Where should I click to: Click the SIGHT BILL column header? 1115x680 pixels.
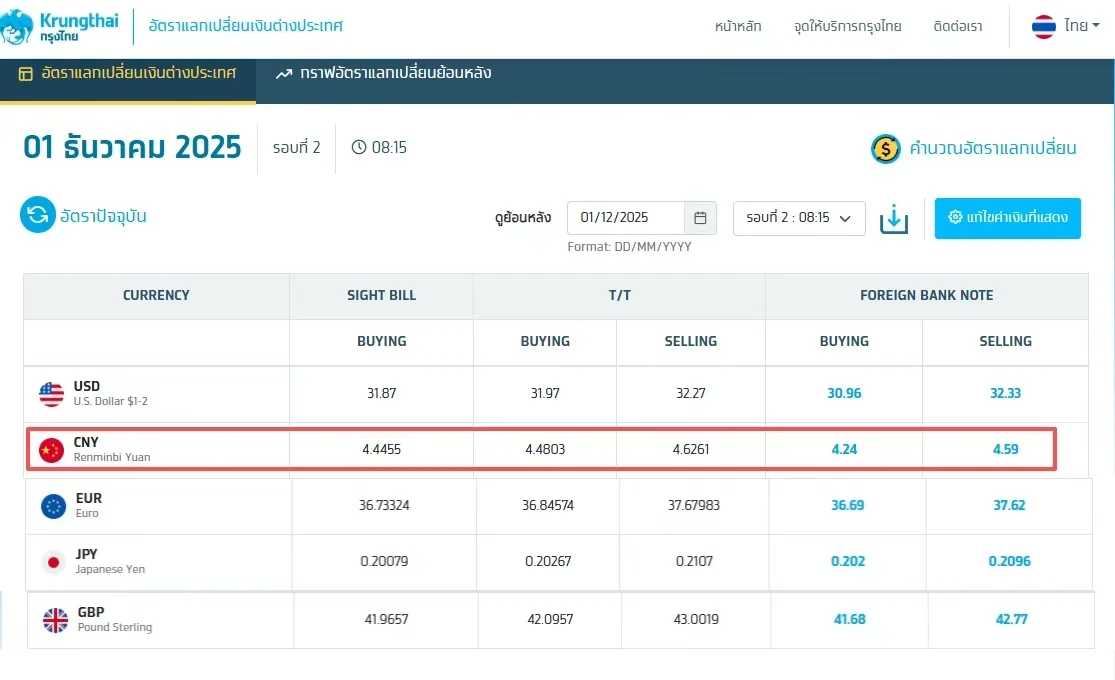[381, 295]
